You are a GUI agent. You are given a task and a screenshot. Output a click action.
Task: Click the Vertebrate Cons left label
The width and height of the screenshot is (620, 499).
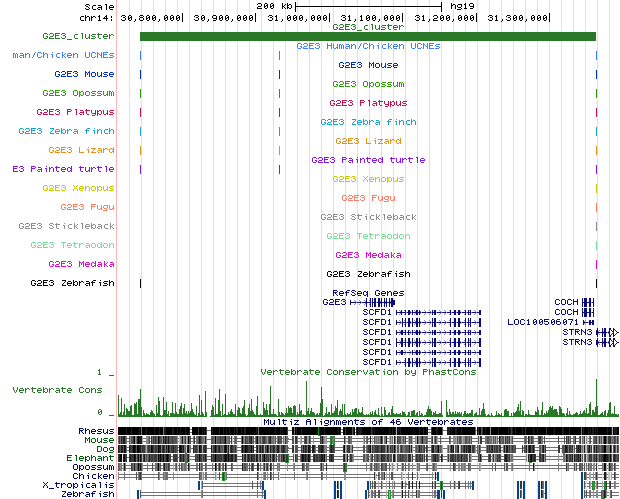(58, 389)
